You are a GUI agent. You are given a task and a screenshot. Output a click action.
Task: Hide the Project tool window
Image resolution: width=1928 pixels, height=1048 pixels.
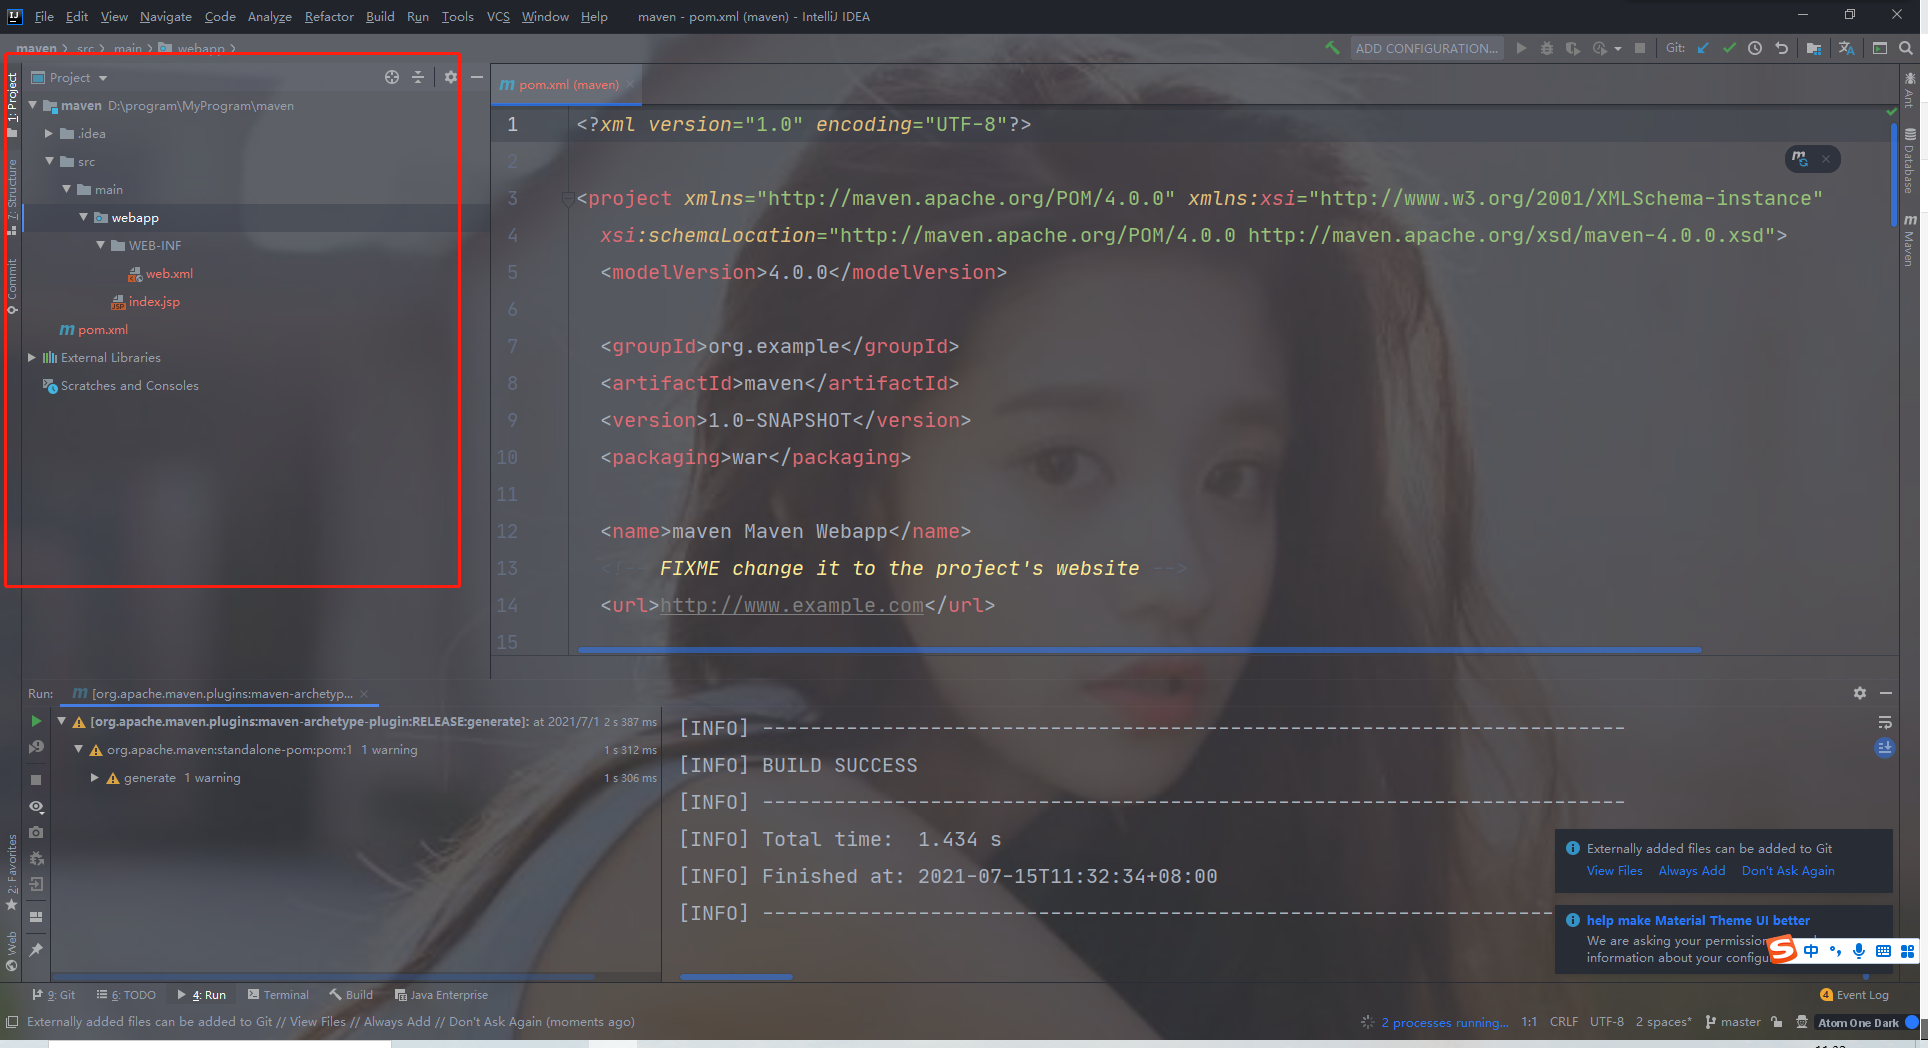pos(477,77)
